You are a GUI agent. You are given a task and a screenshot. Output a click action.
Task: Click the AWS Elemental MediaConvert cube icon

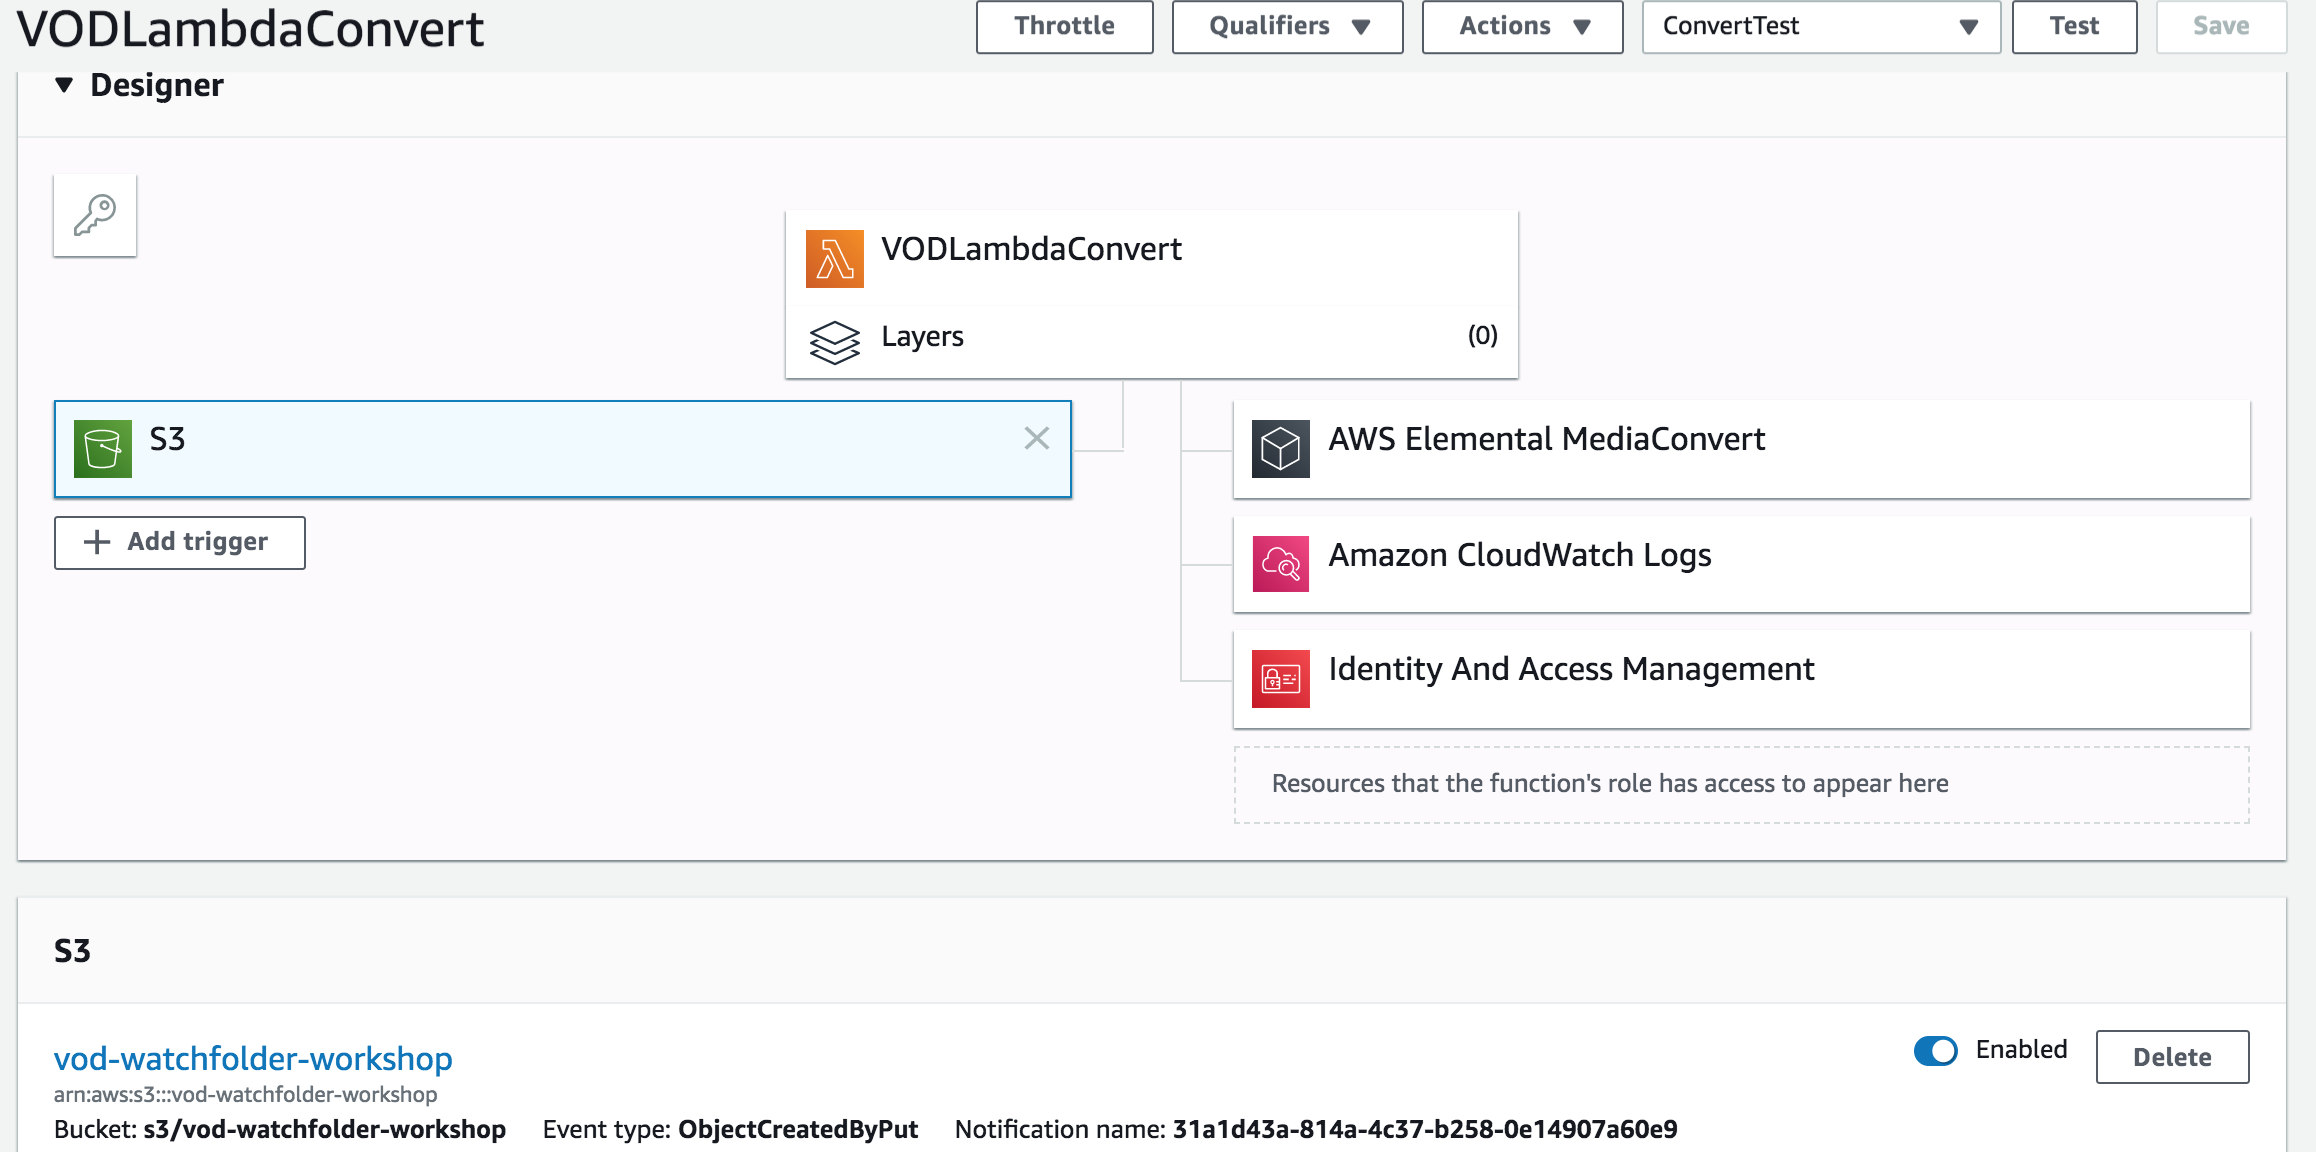1281,449
